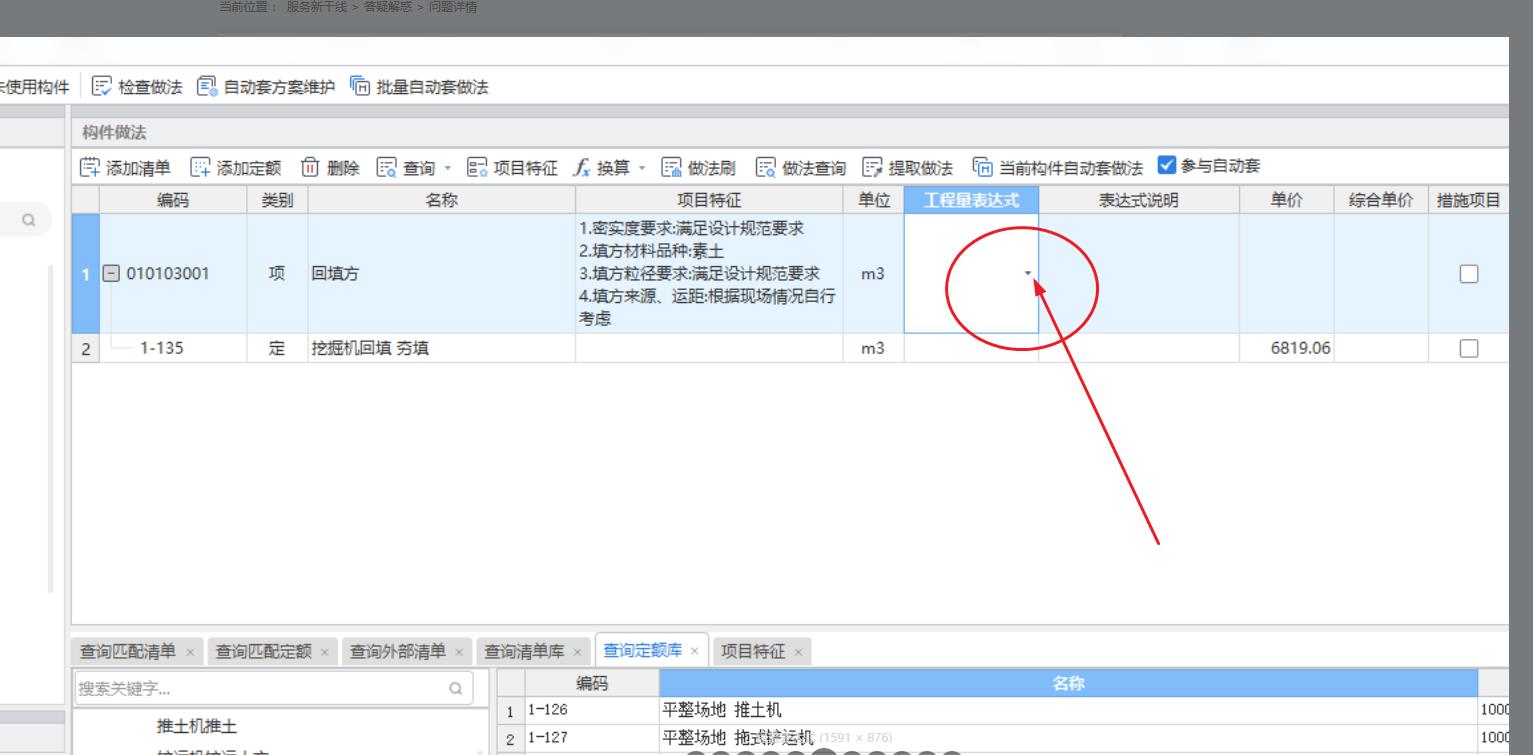Switch to 查询匹配清单 tab
Screen dimensions: 1533x755
[x=128, y=652]
